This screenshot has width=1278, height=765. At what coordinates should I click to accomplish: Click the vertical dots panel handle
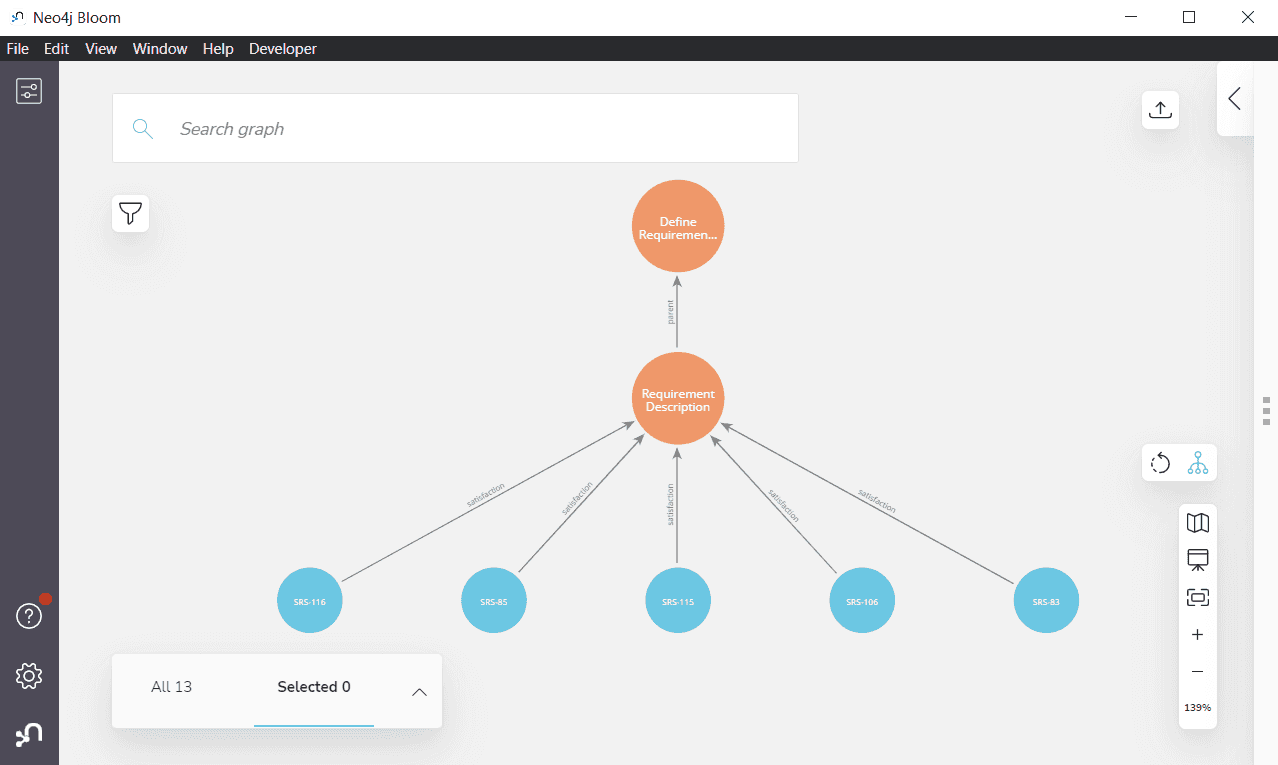click(1266, 411)
